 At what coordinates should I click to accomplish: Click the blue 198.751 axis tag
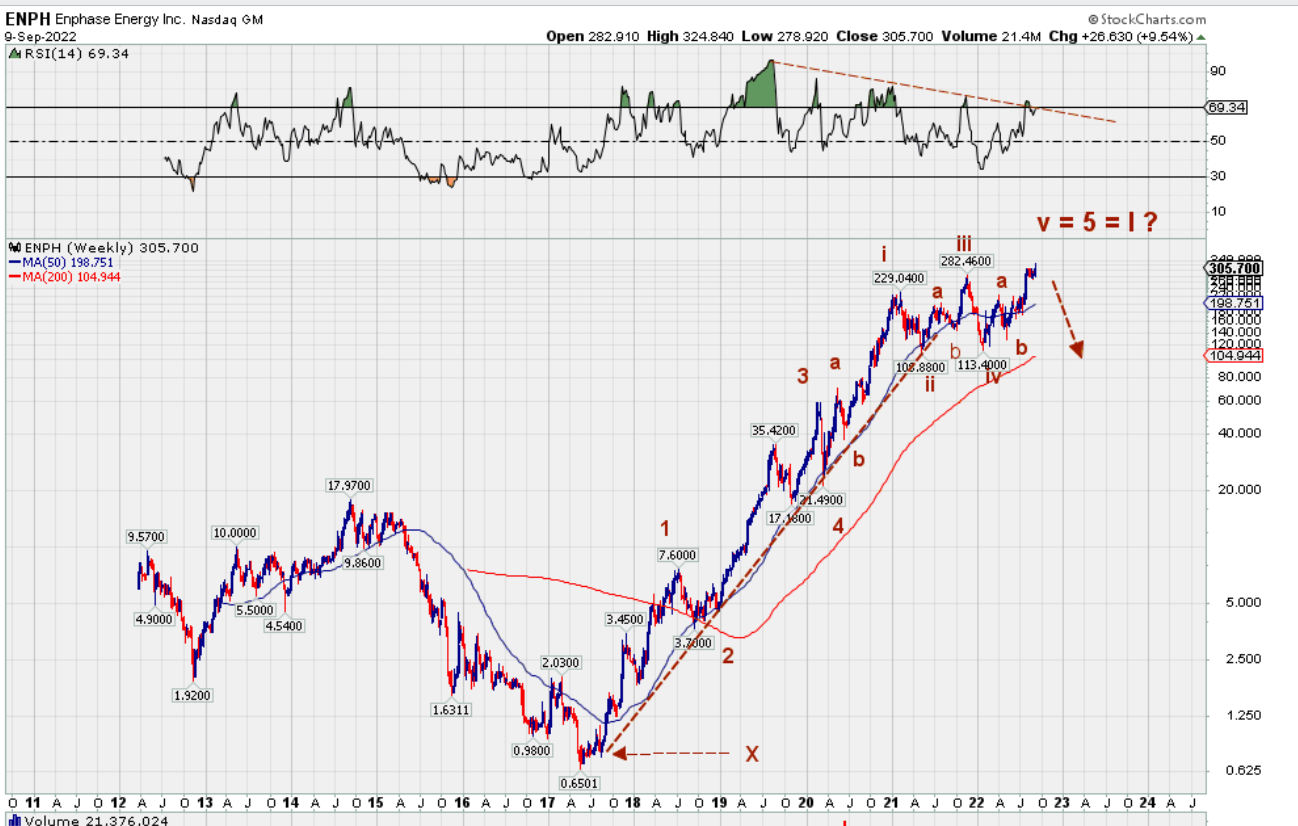pos(1234,302)
